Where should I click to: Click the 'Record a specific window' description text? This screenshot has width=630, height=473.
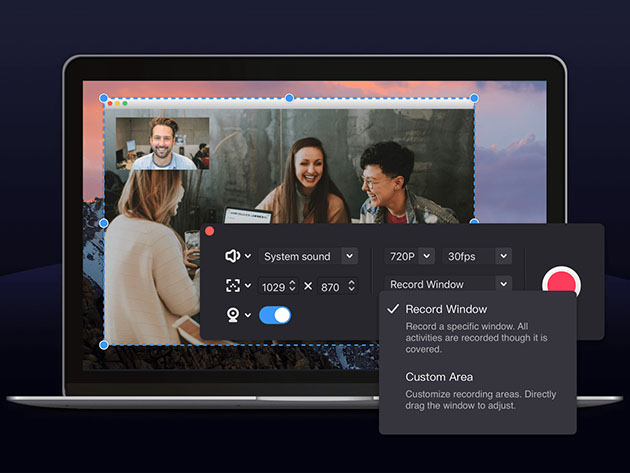pyautogui.click(x=476, y=338)
